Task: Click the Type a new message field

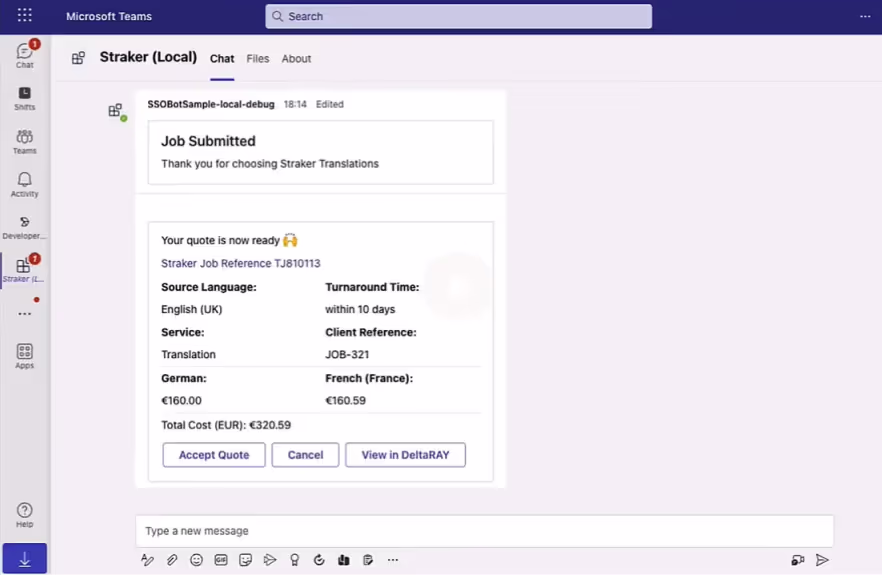Action: (x=484, y=531)
